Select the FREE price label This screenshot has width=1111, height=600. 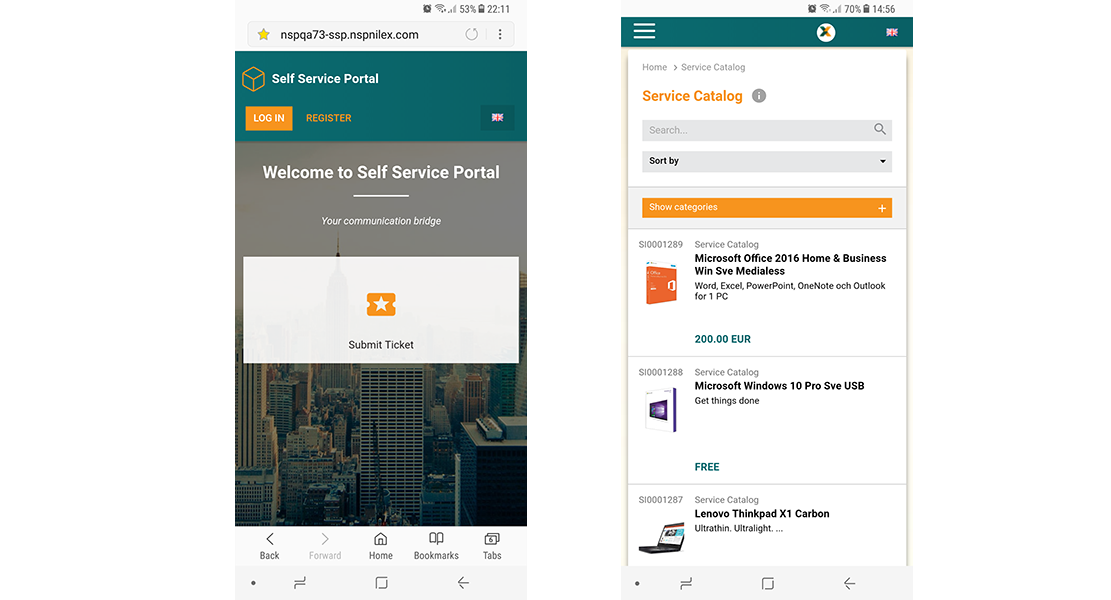pyautogui.click(x=706, y=467)
